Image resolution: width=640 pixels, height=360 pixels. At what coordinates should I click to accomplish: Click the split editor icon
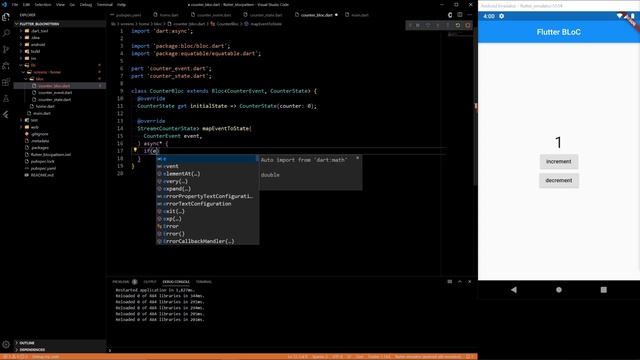(x=460, y=15)
